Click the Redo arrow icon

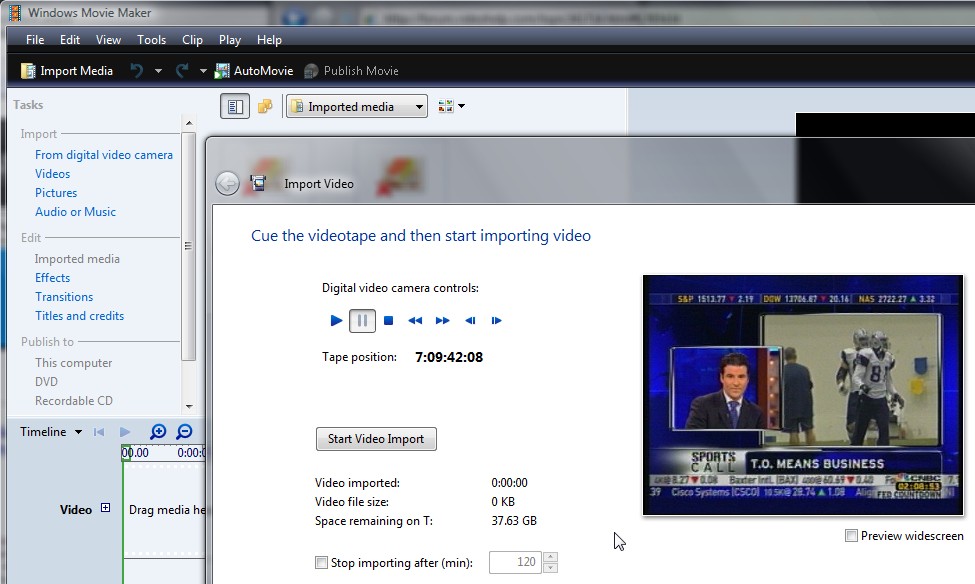click(182, 71)
